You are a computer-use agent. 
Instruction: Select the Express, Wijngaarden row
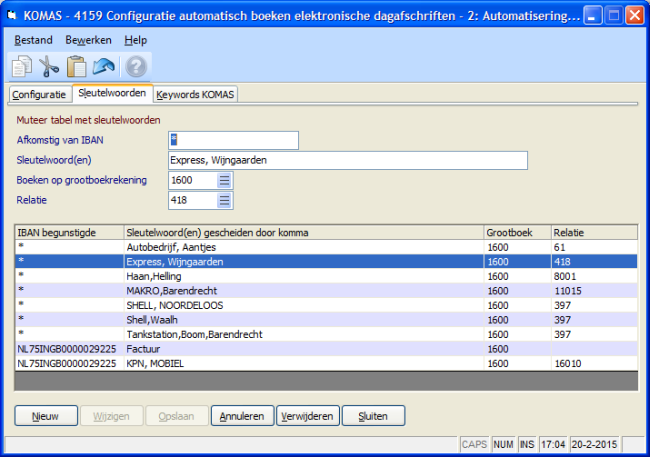[x=326, y=262]
